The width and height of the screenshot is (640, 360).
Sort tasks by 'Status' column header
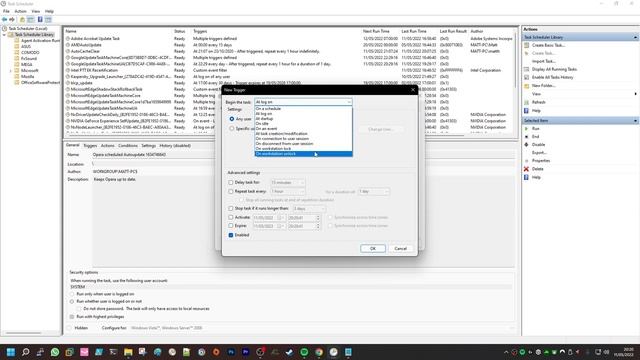(x=179, y=31)
